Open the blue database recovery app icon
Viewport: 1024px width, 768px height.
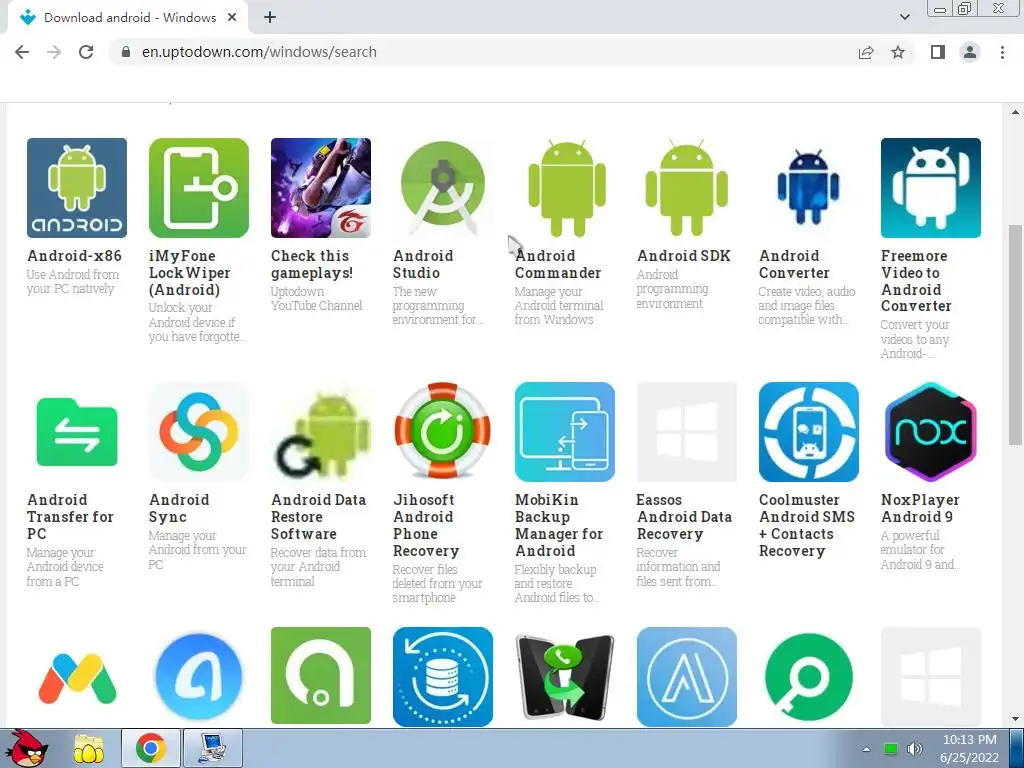point(443,677)
